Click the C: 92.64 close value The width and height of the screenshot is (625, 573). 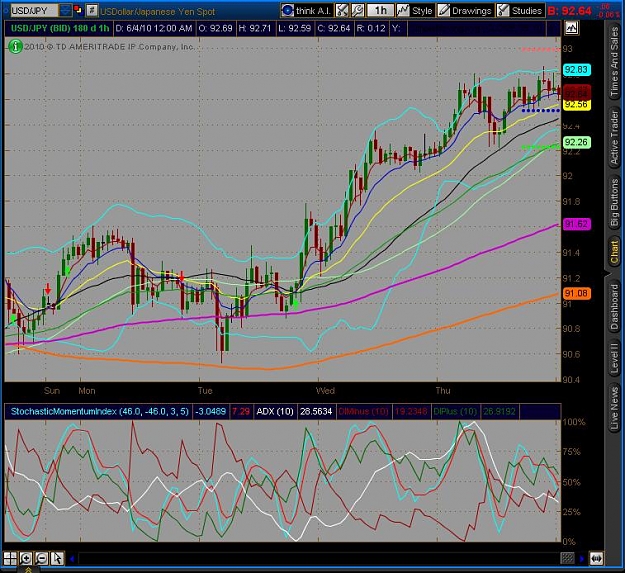[x=334, y=28]
